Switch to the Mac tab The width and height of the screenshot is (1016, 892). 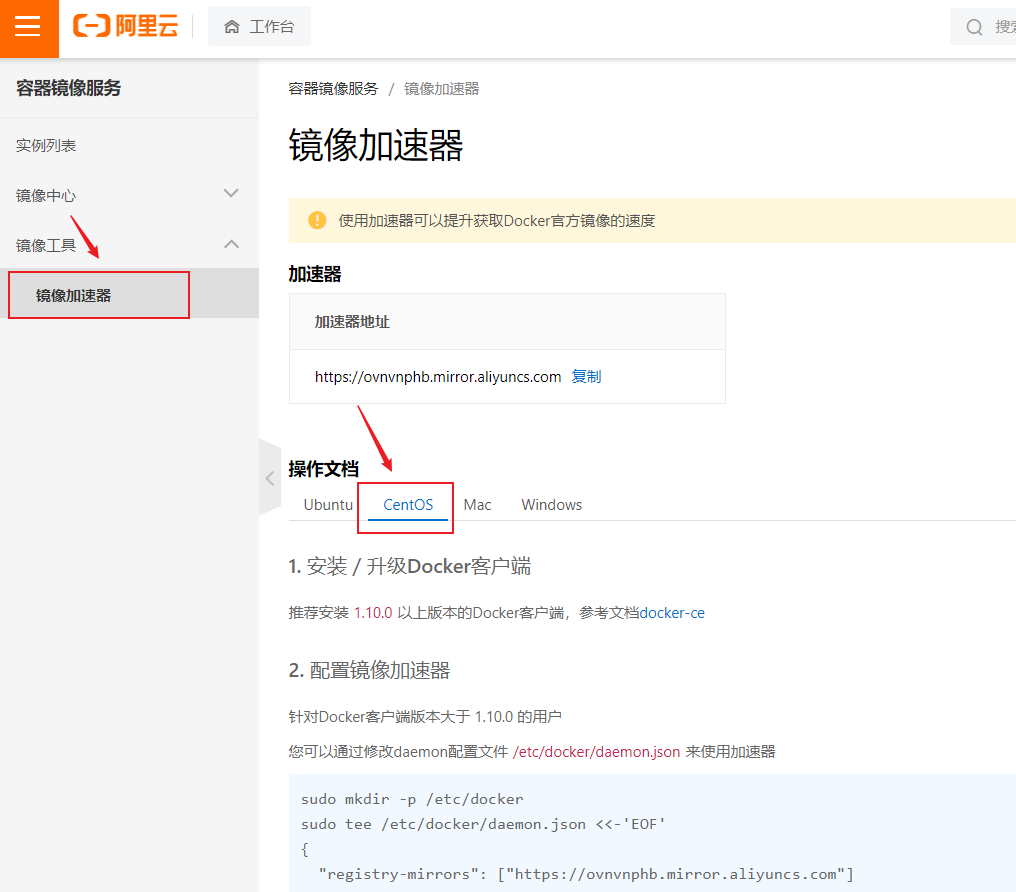click(477, 505)
